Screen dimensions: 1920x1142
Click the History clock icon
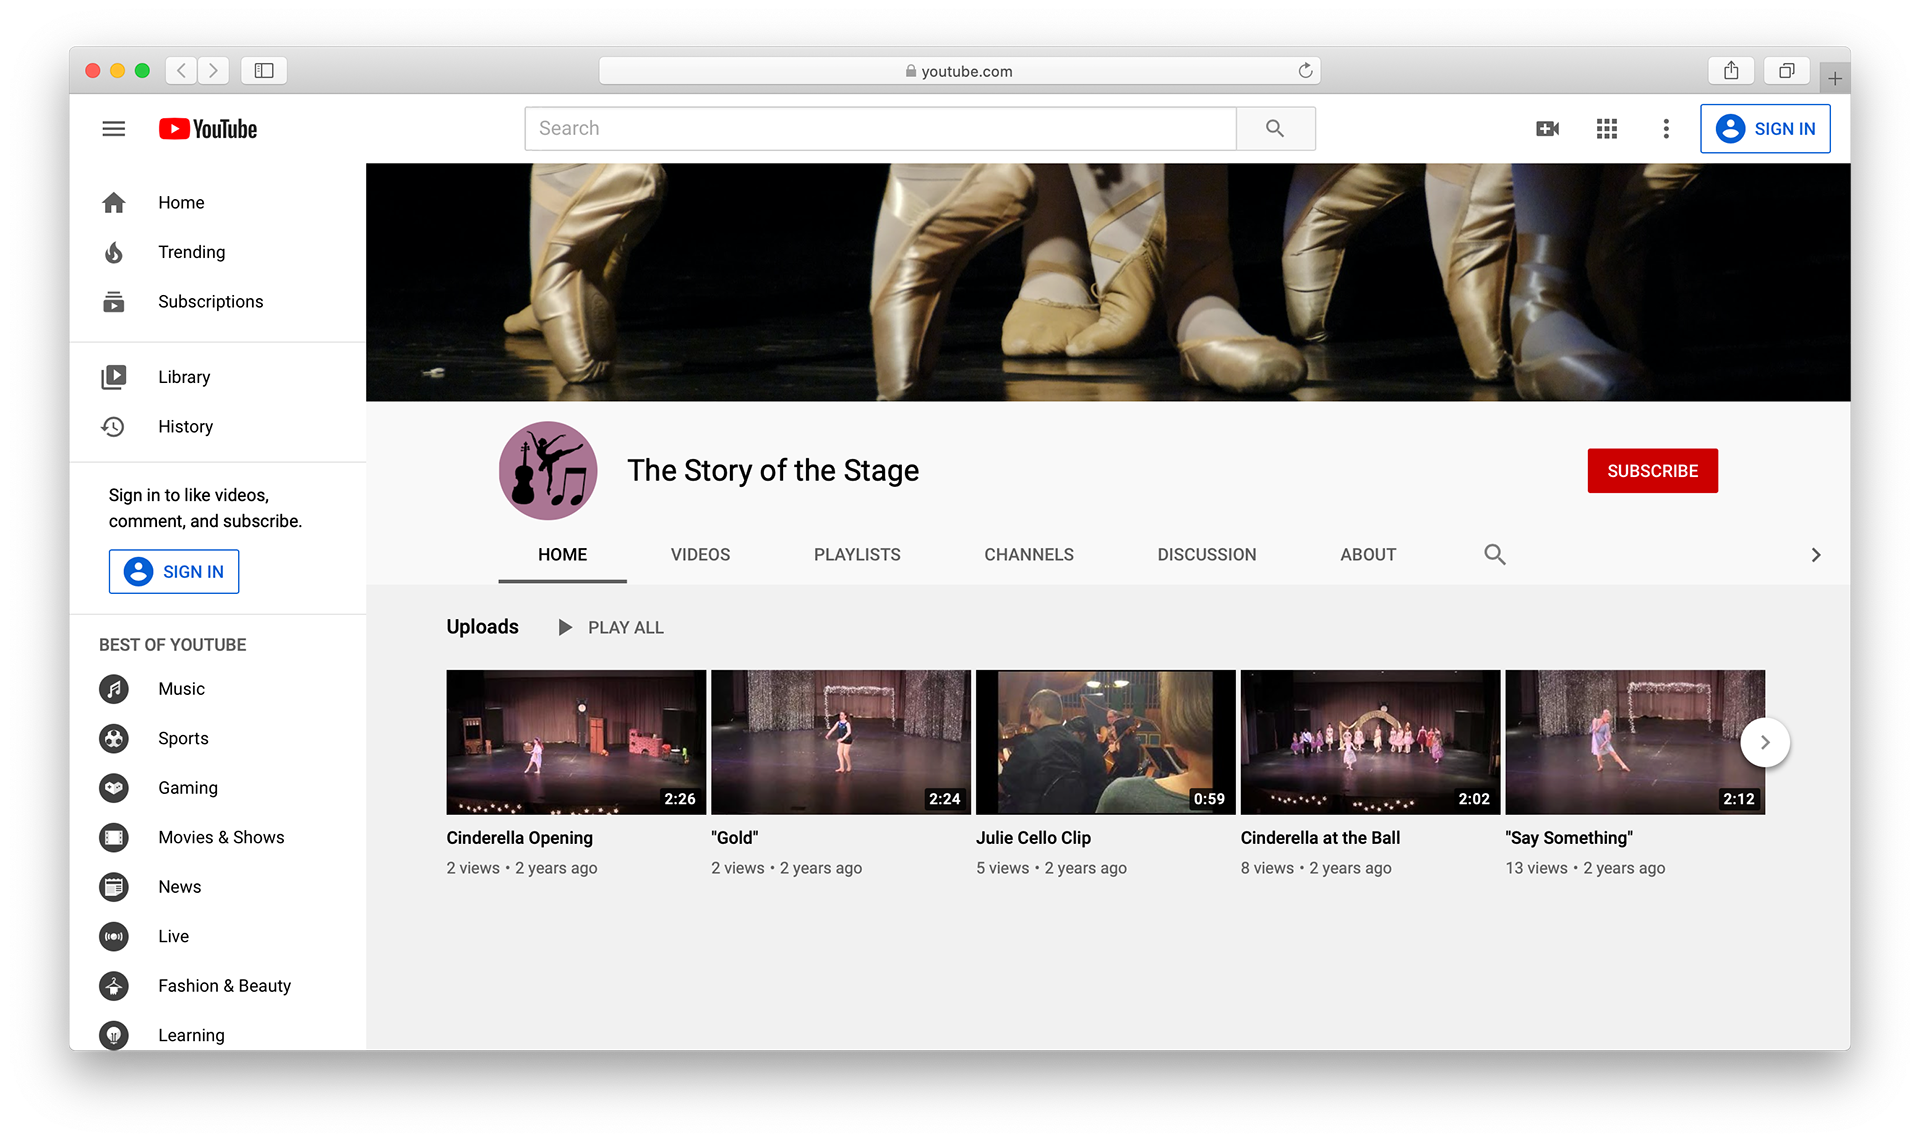coord(114,426)
